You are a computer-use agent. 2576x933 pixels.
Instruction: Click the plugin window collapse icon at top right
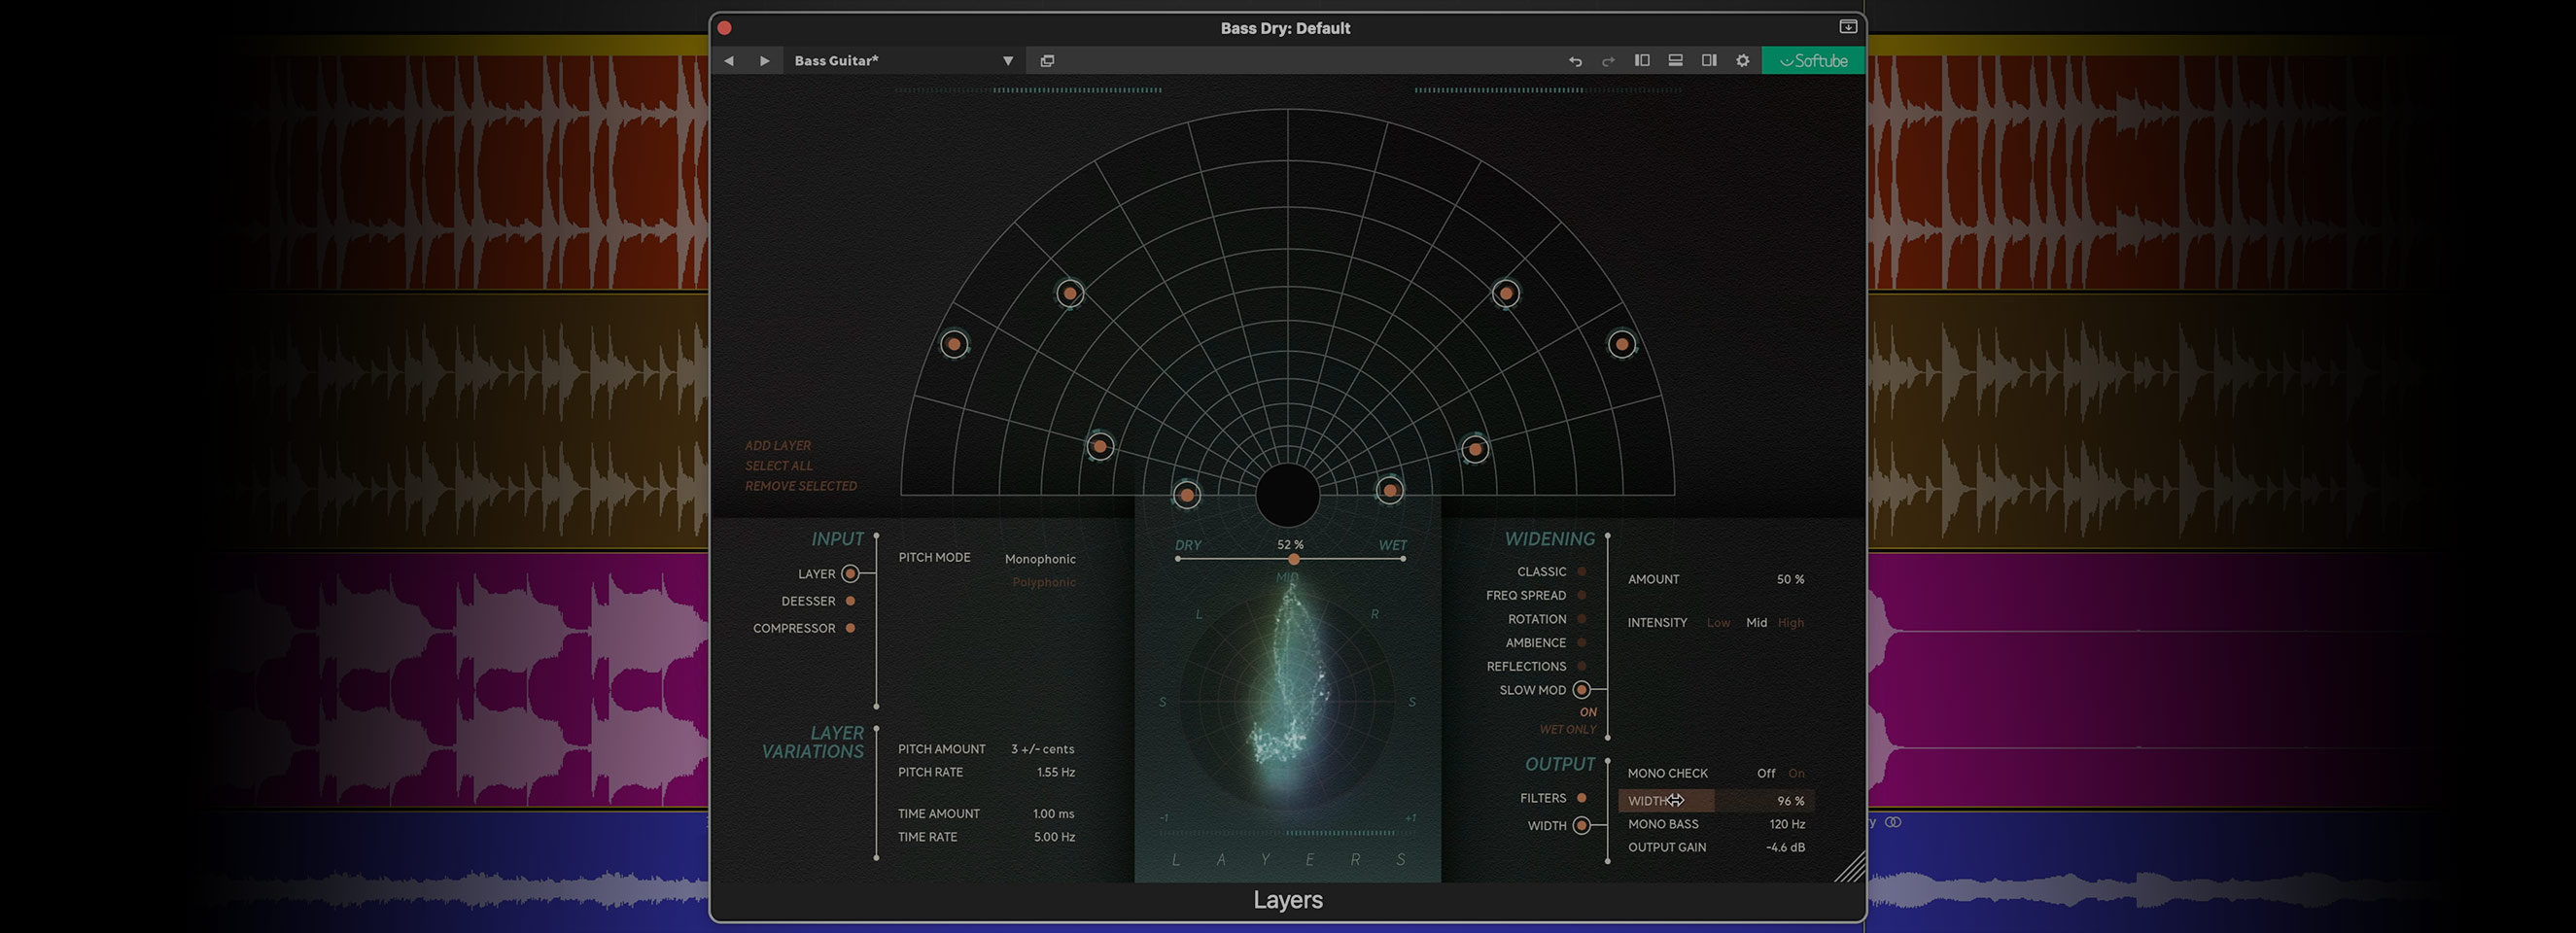1847,27
